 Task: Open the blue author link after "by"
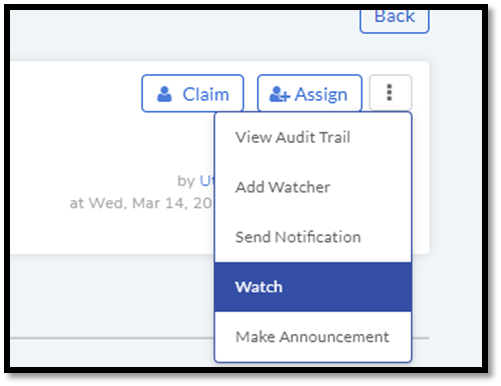pyautogui.click(x=207, y=181)
